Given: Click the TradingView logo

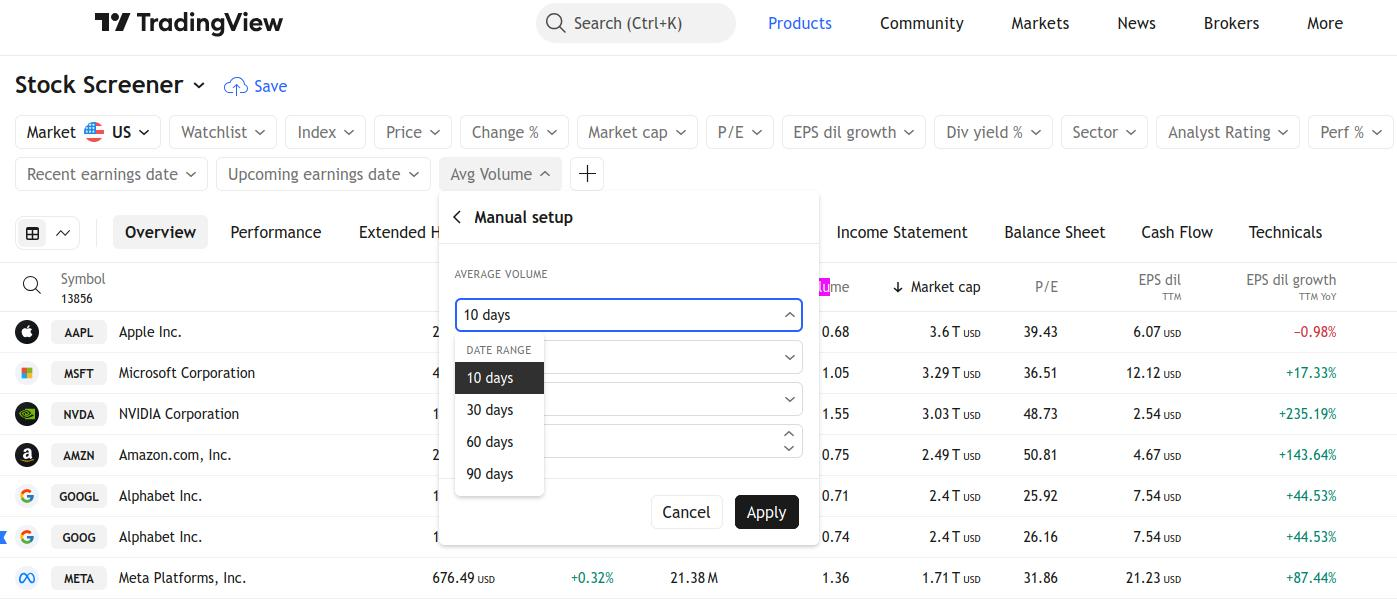Looking at the screenshot, I should (189, 23).
